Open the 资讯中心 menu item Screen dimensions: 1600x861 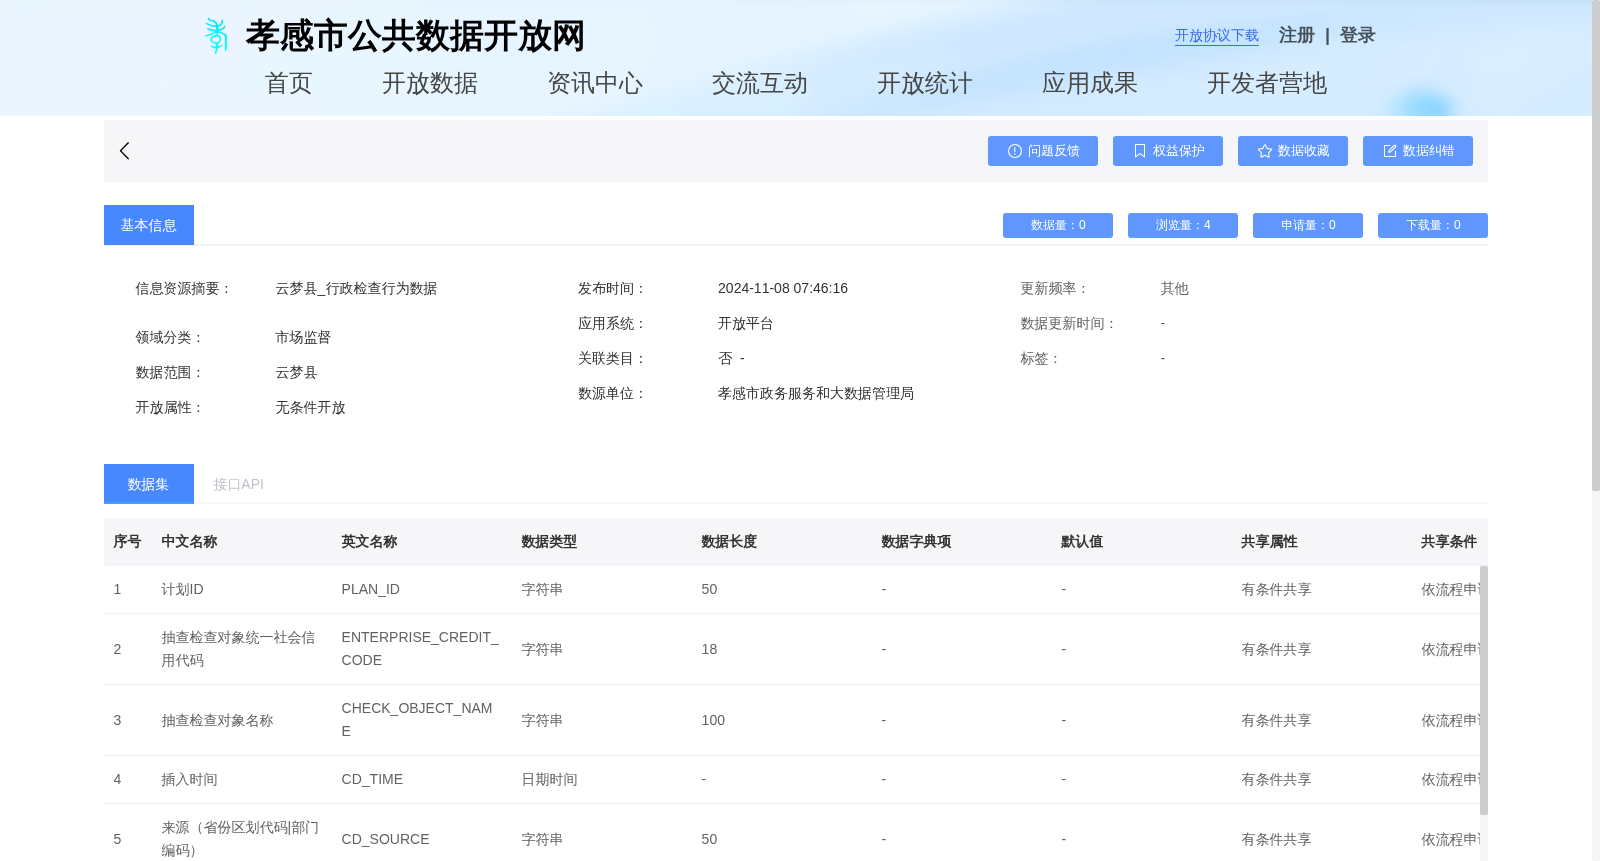tap(595, 83)
